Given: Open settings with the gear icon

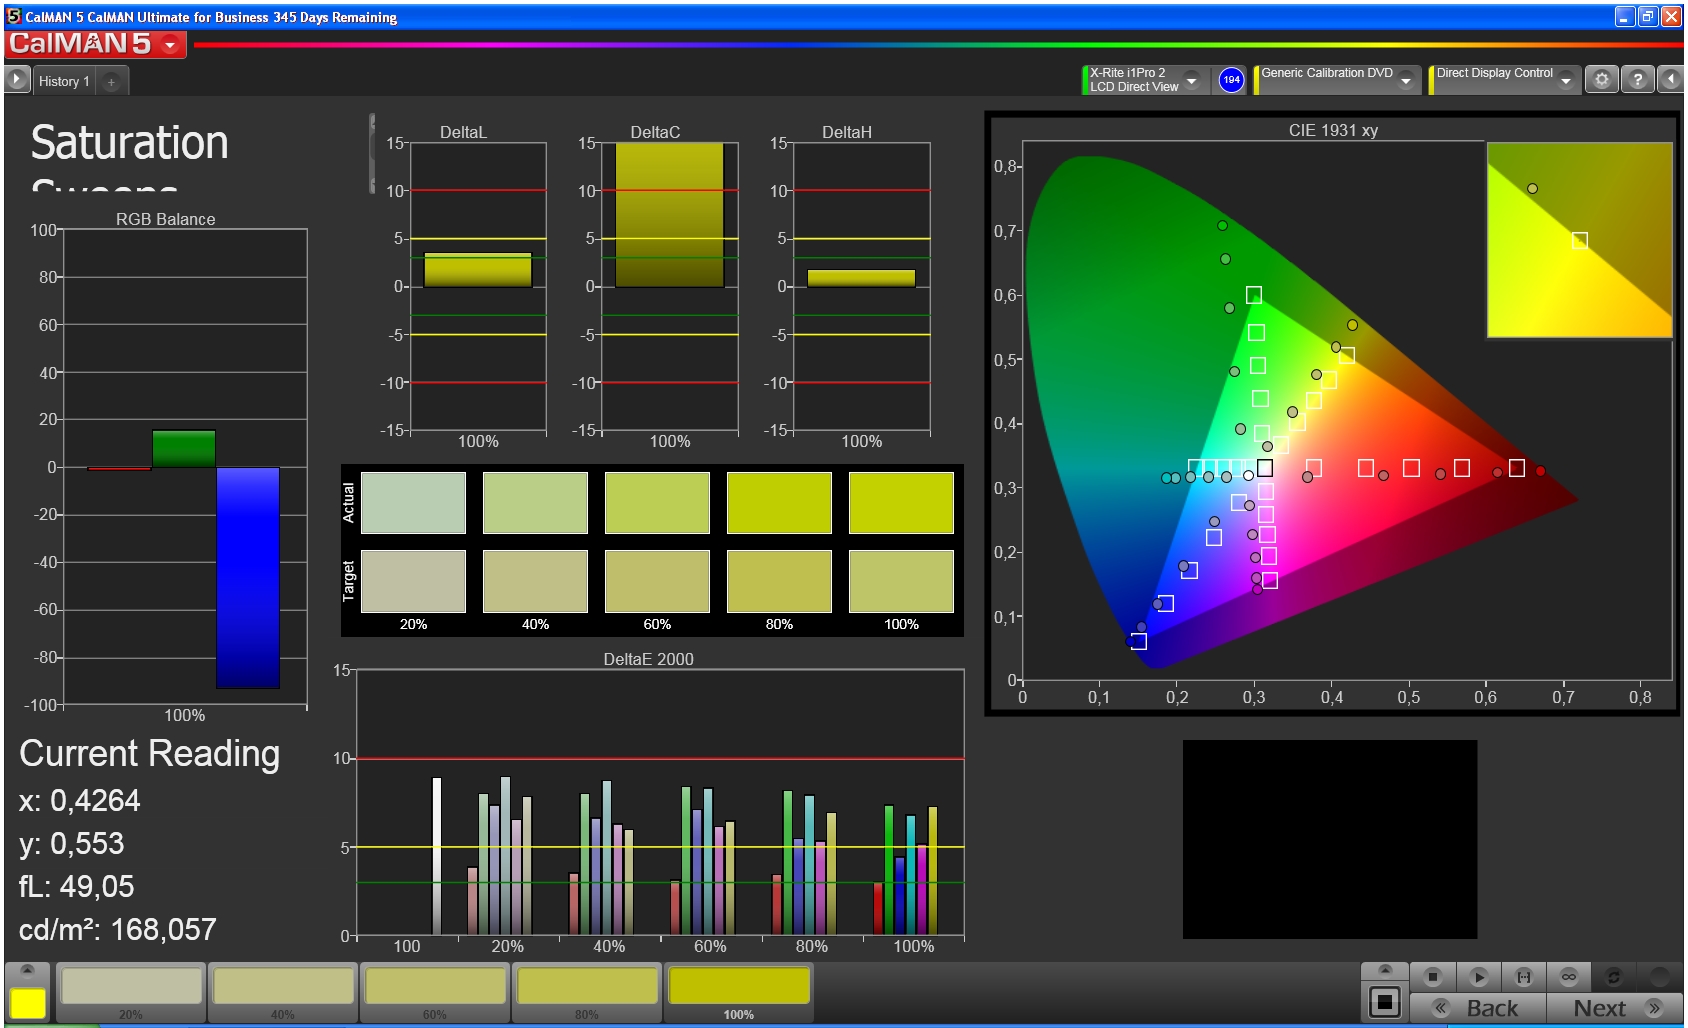Looking at the screenshot, I should tap(1601, 80).
